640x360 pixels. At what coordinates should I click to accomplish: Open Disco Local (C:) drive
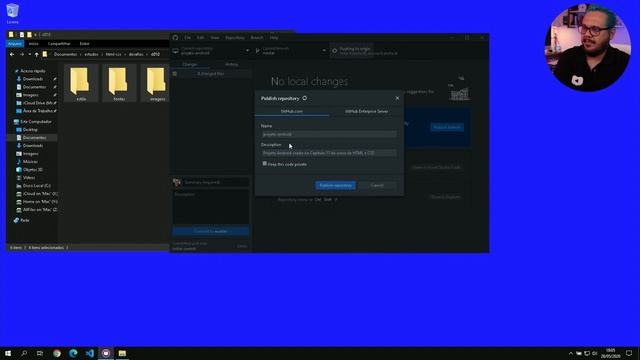(x=37, y=186)
